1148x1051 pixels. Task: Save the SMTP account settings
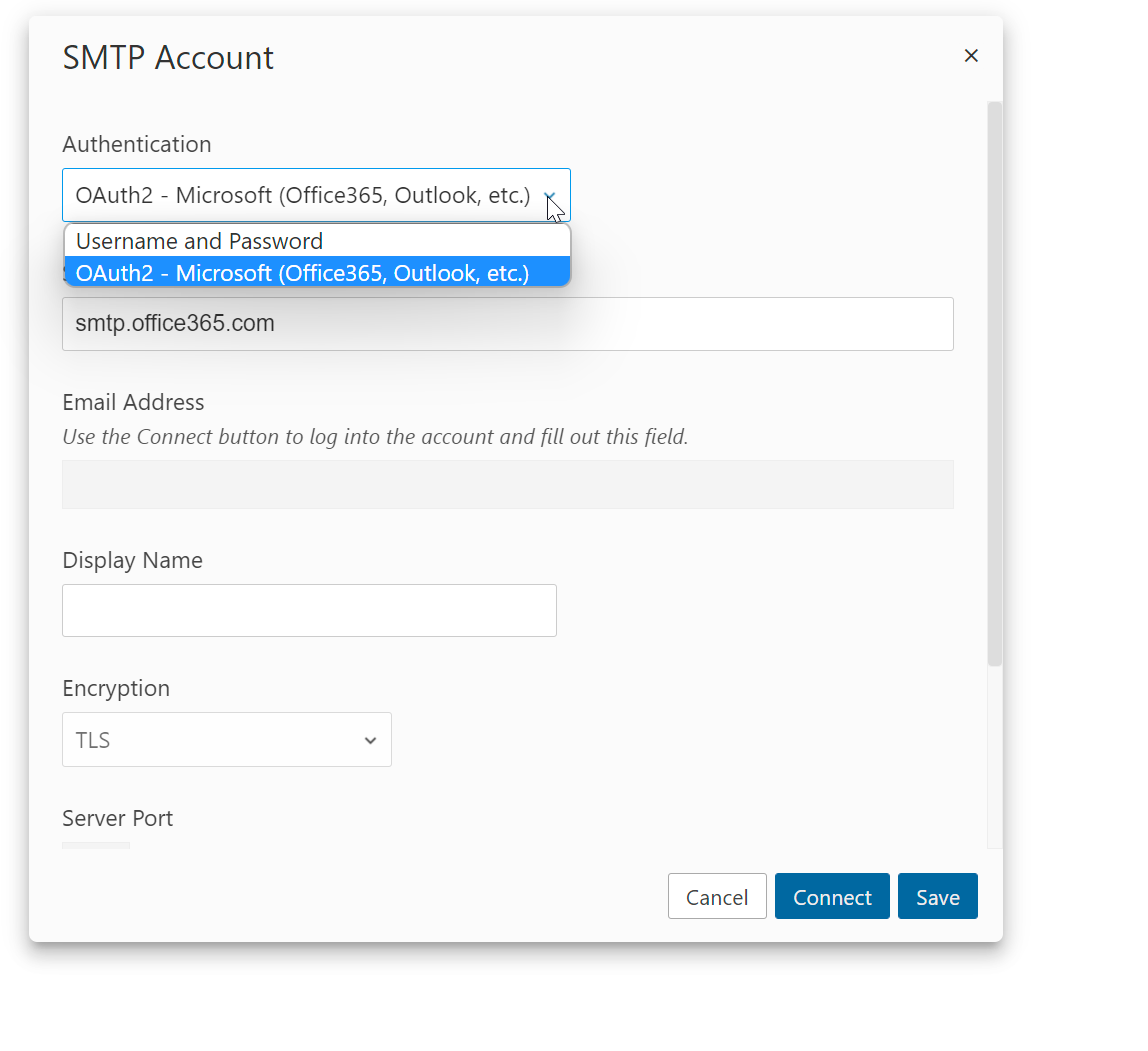click(937, 897)
